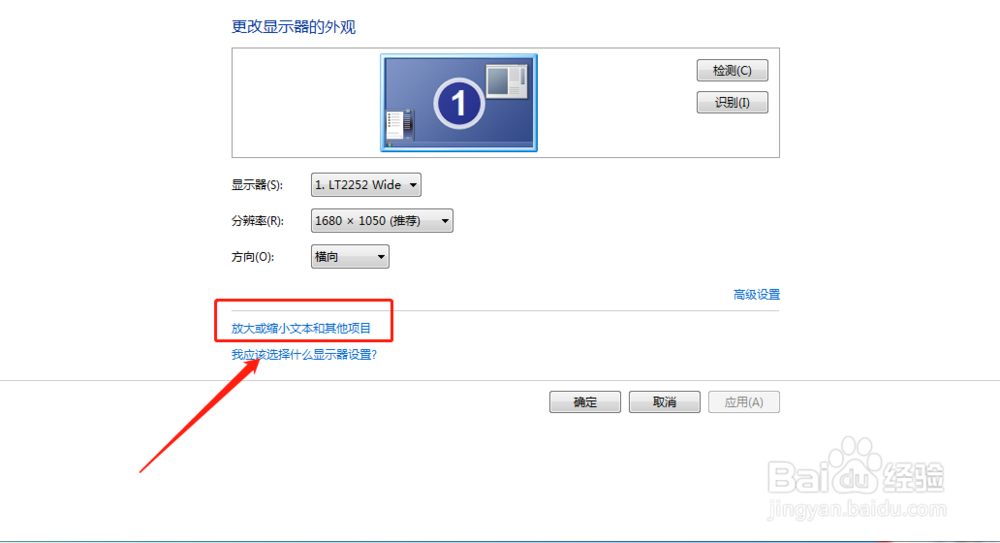
Task: Open the 分辨率 resolution dropdown
Action: 382,221
